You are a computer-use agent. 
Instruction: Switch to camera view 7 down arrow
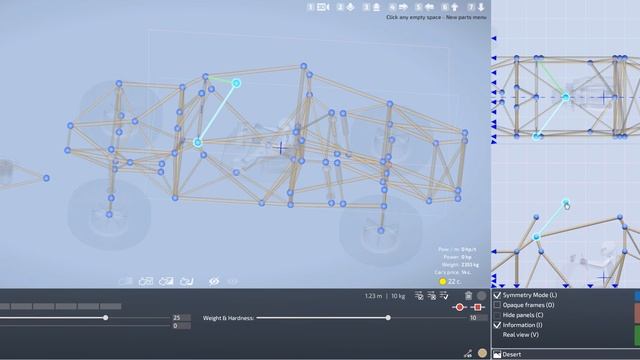481,7
